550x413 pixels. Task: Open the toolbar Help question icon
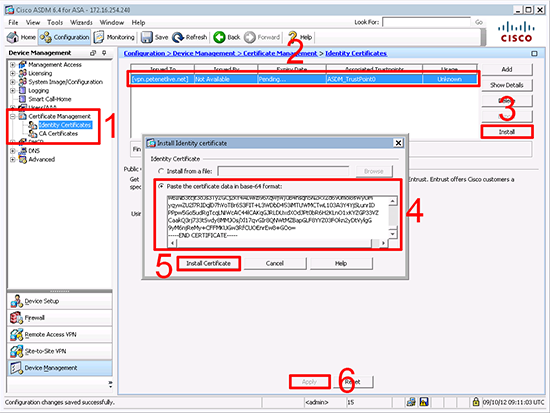click(292, 37)
